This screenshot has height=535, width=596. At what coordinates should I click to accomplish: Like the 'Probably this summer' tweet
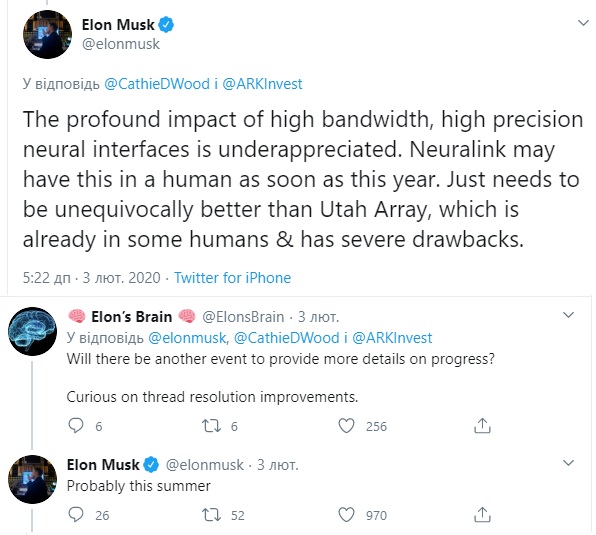pyautogui.click(x=346, y=515)
